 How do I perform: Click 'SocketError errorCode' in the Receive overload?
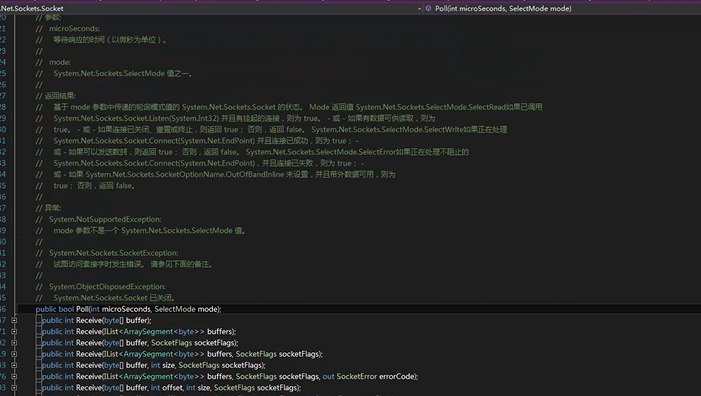376,376
